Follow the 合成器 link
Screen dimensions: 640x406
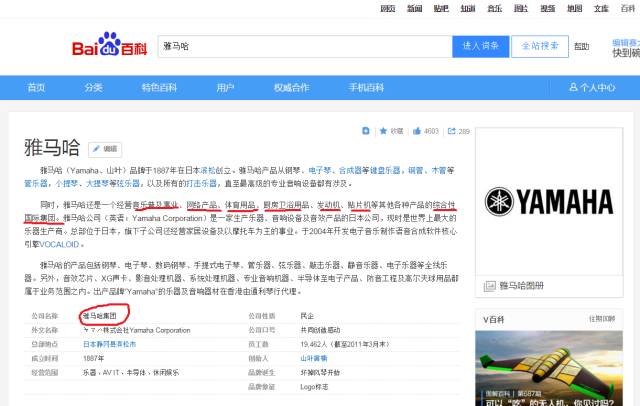pos(350,170)
